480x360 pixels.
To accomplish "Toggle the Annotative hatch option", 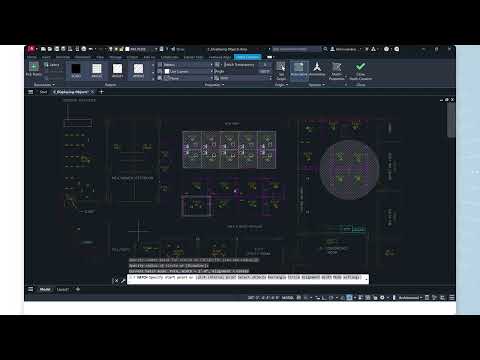I will [x=317, y=69].
